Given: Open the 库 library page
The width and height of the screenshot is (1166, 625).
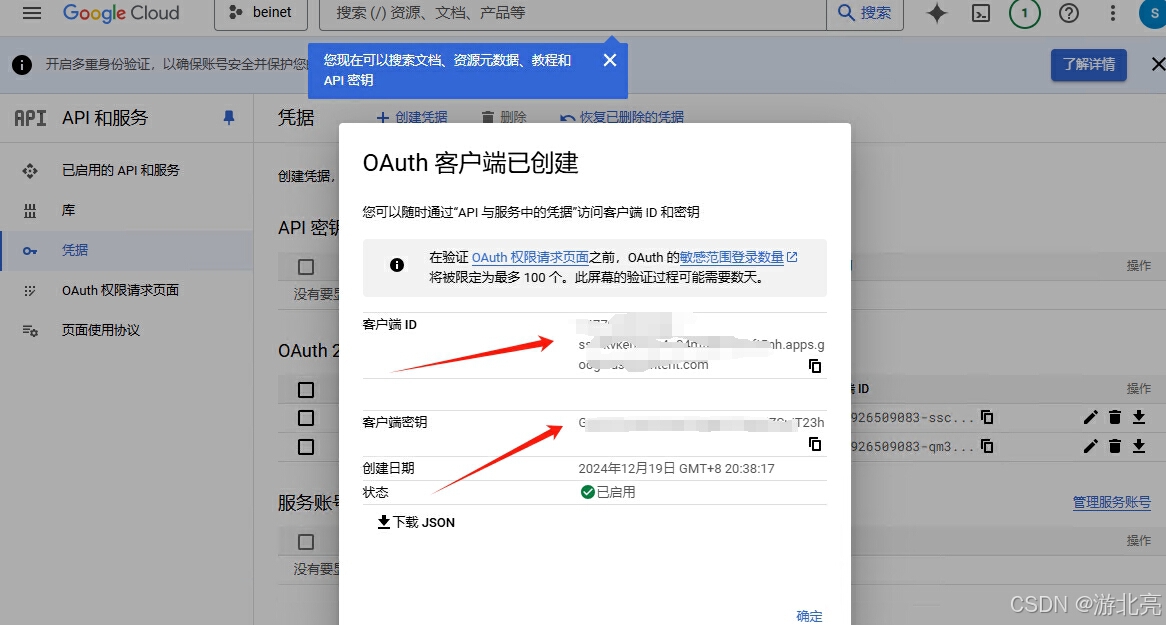Looking at the screenshot, I should pyautogui.click(x=127, y=211).
